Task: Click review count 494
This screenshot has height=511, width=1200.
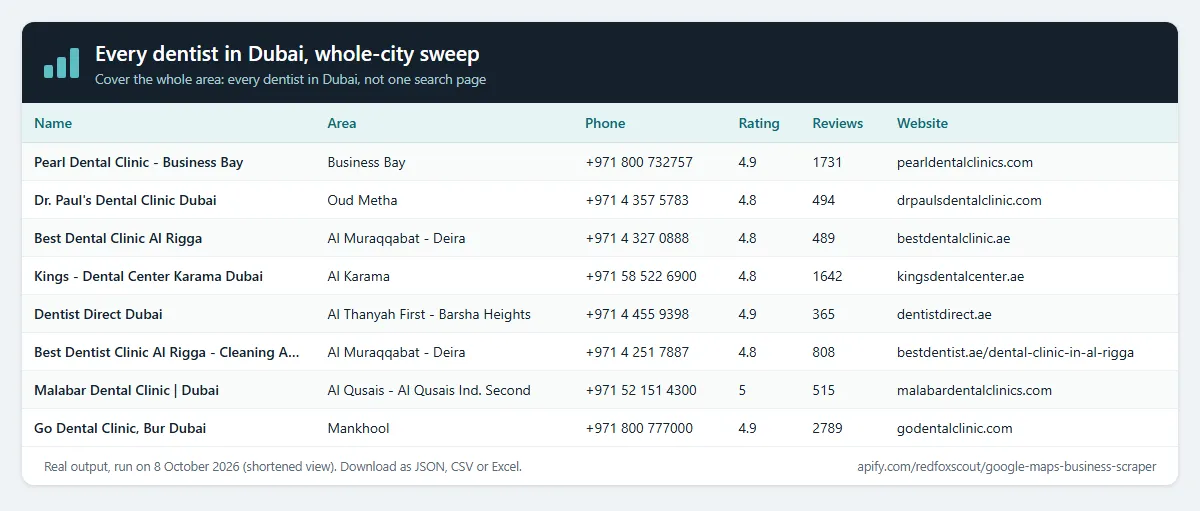Action: 824,200
